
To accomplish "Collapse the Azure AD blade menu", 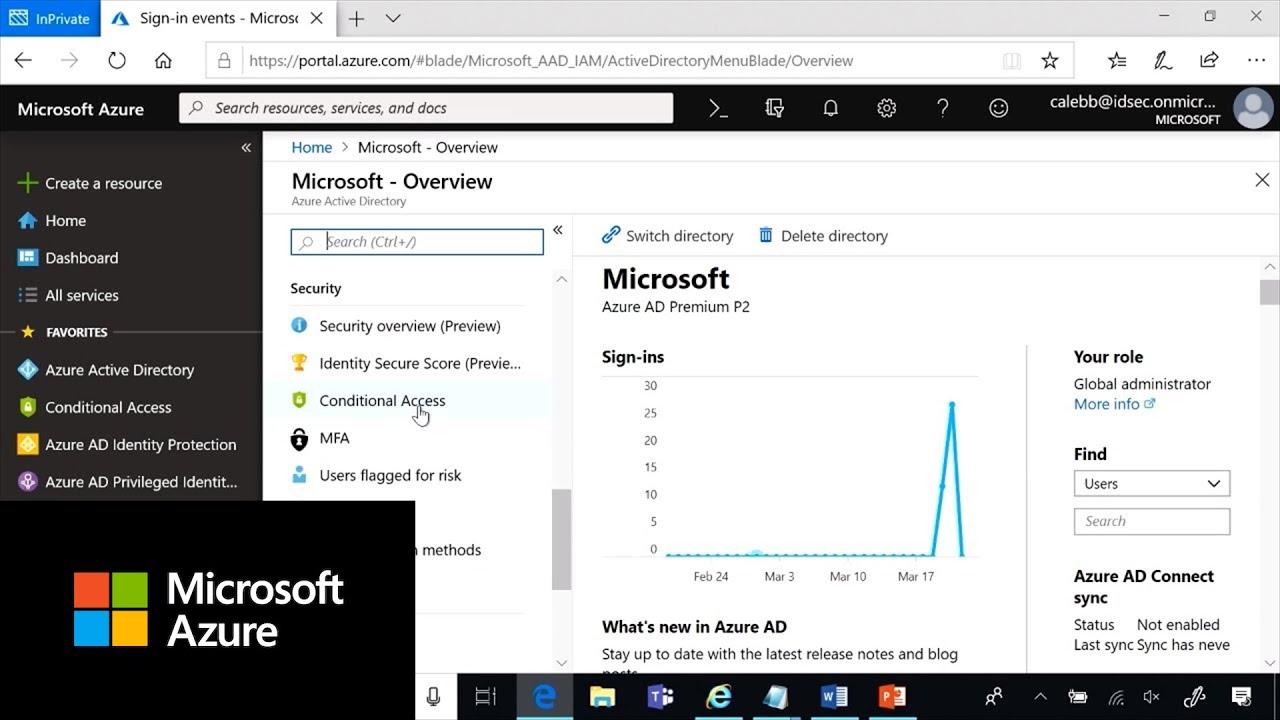I will click(x=557, y=230).
